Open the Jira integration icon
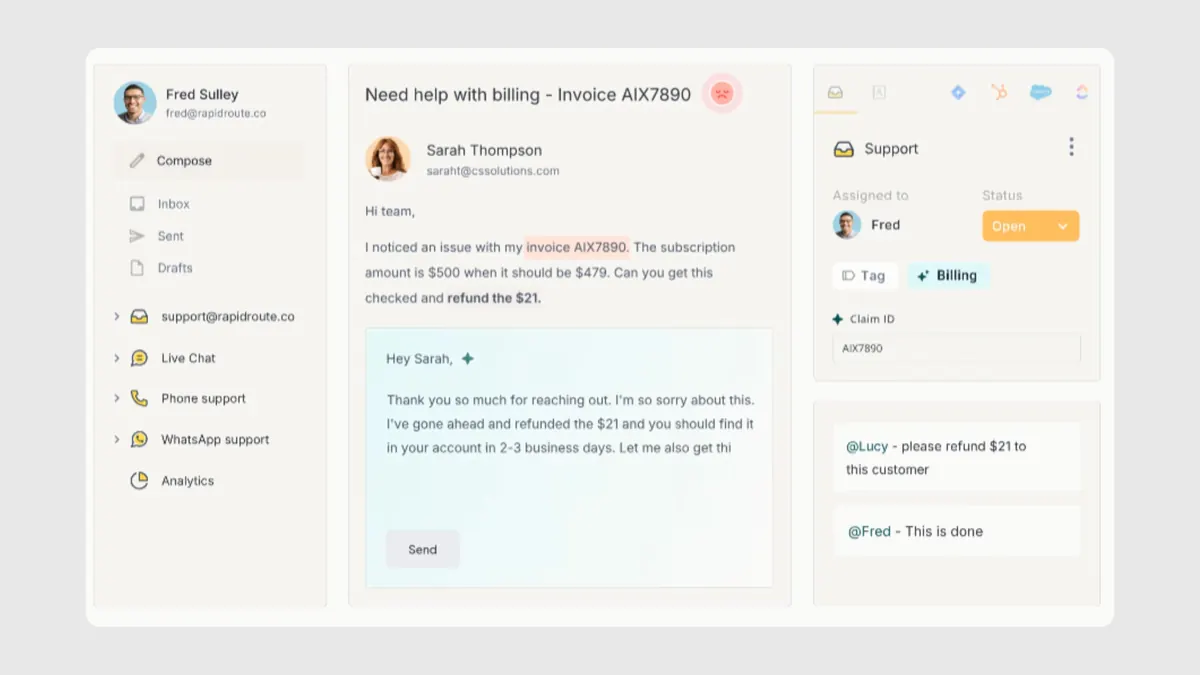Image resolution: width=1200 pixels, height=675 pixels. coord(958,92)
